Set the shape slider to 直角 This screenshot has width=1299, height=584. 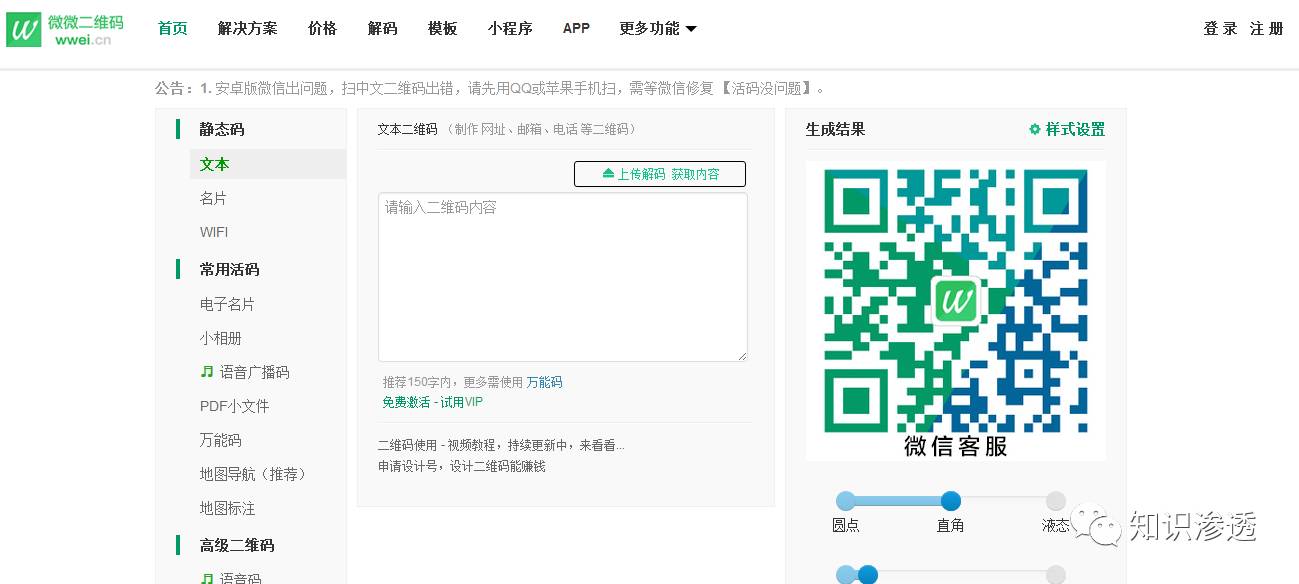click(x=951, y=501)
